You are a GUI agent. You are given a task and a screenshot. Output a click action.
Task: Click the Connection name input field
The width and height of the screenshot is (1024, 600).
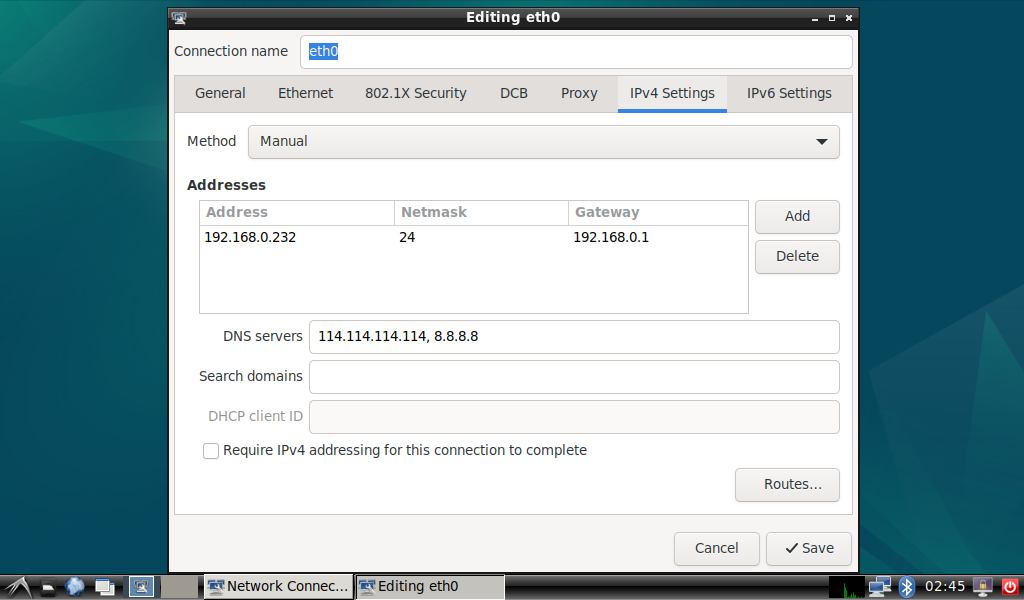click(x=576, y=52)
